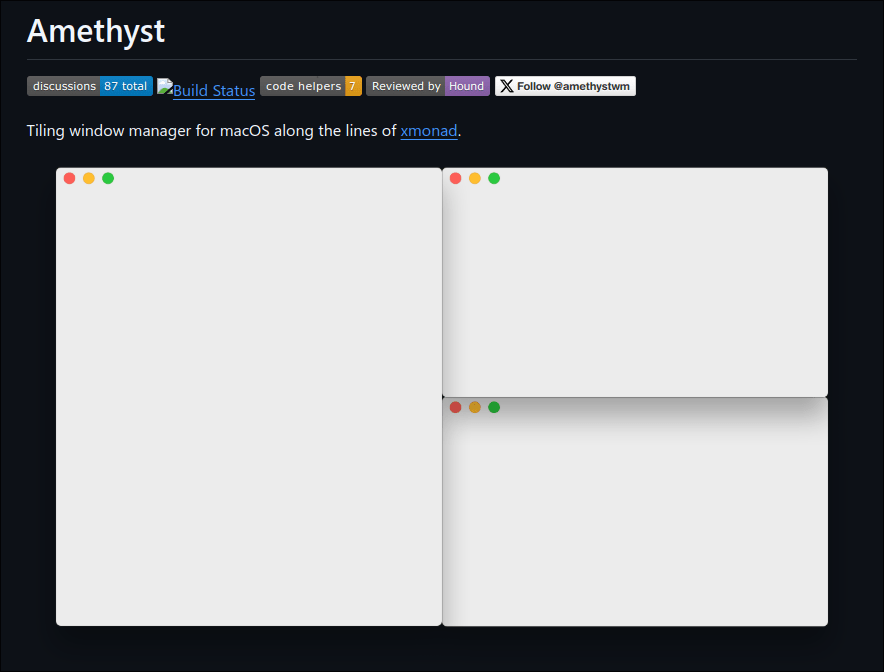Click the broken image icon beside Build Status
This screenshot has width=884, height=672.
coord(165,87)
